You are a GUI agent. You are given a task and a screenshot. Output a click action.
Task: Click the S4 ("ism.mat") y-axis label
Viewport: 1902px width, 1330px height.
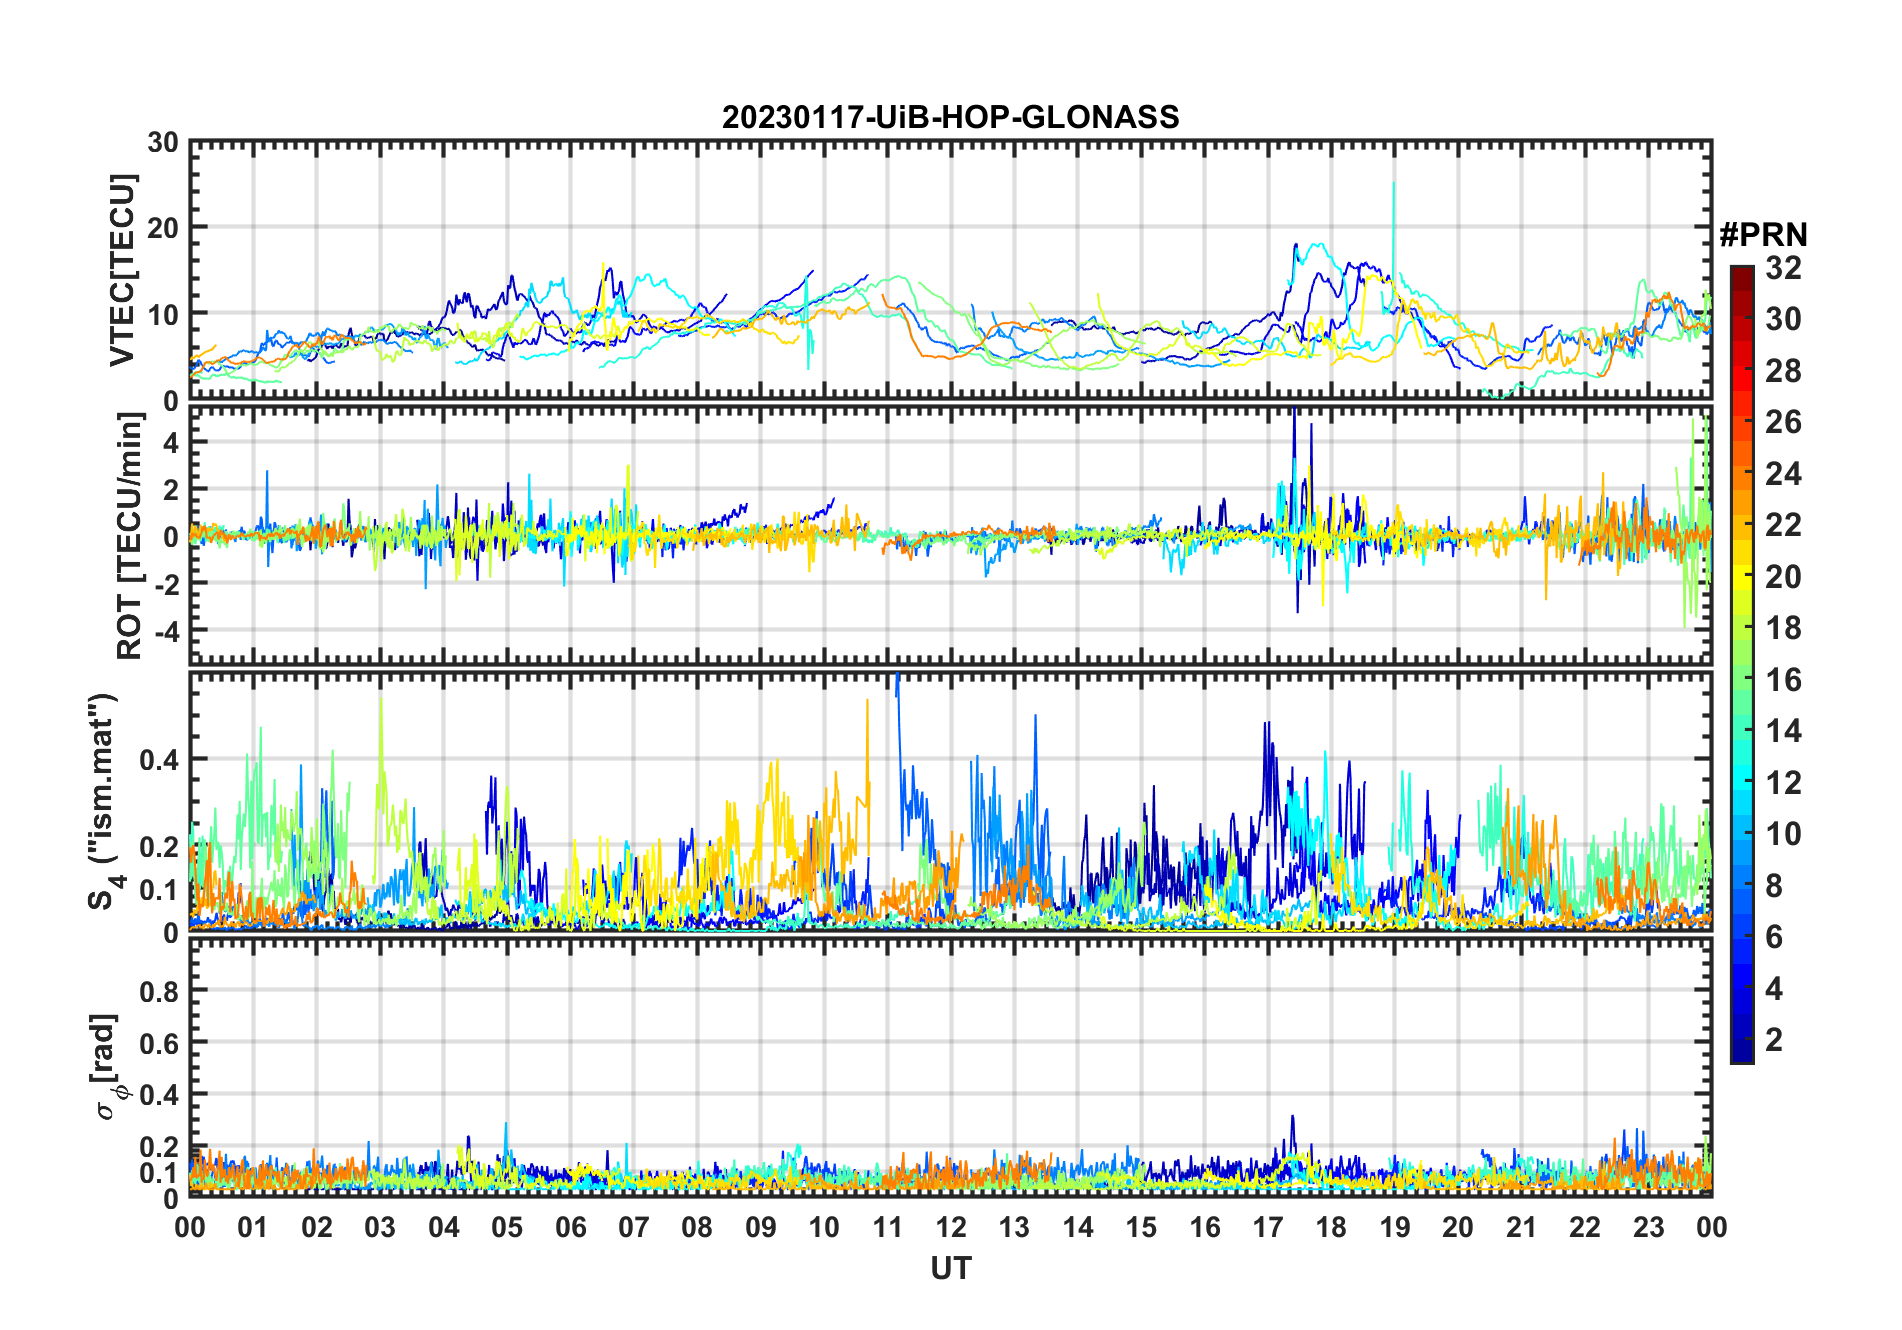[x=106, y=801]
